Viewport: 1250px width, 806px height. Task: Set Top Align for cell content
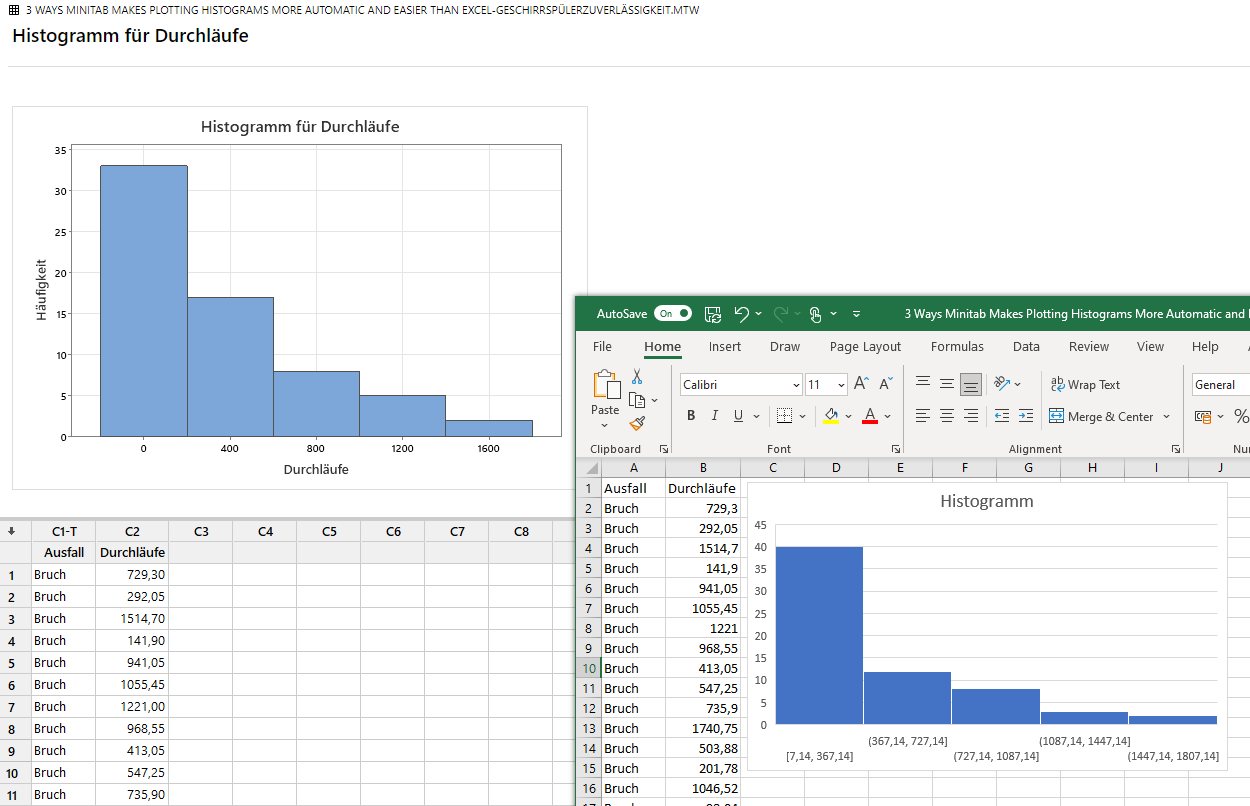click(923, 384)
